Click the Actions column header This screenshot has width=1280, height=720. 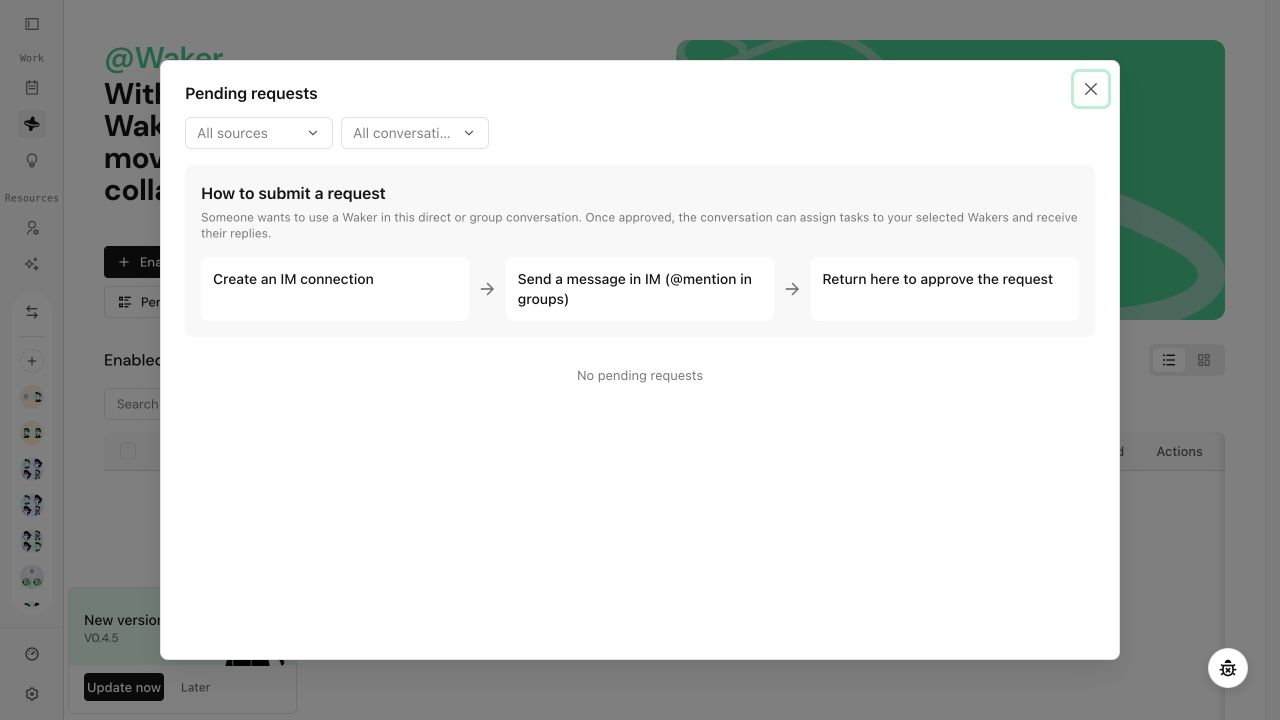click(1179, 451)
